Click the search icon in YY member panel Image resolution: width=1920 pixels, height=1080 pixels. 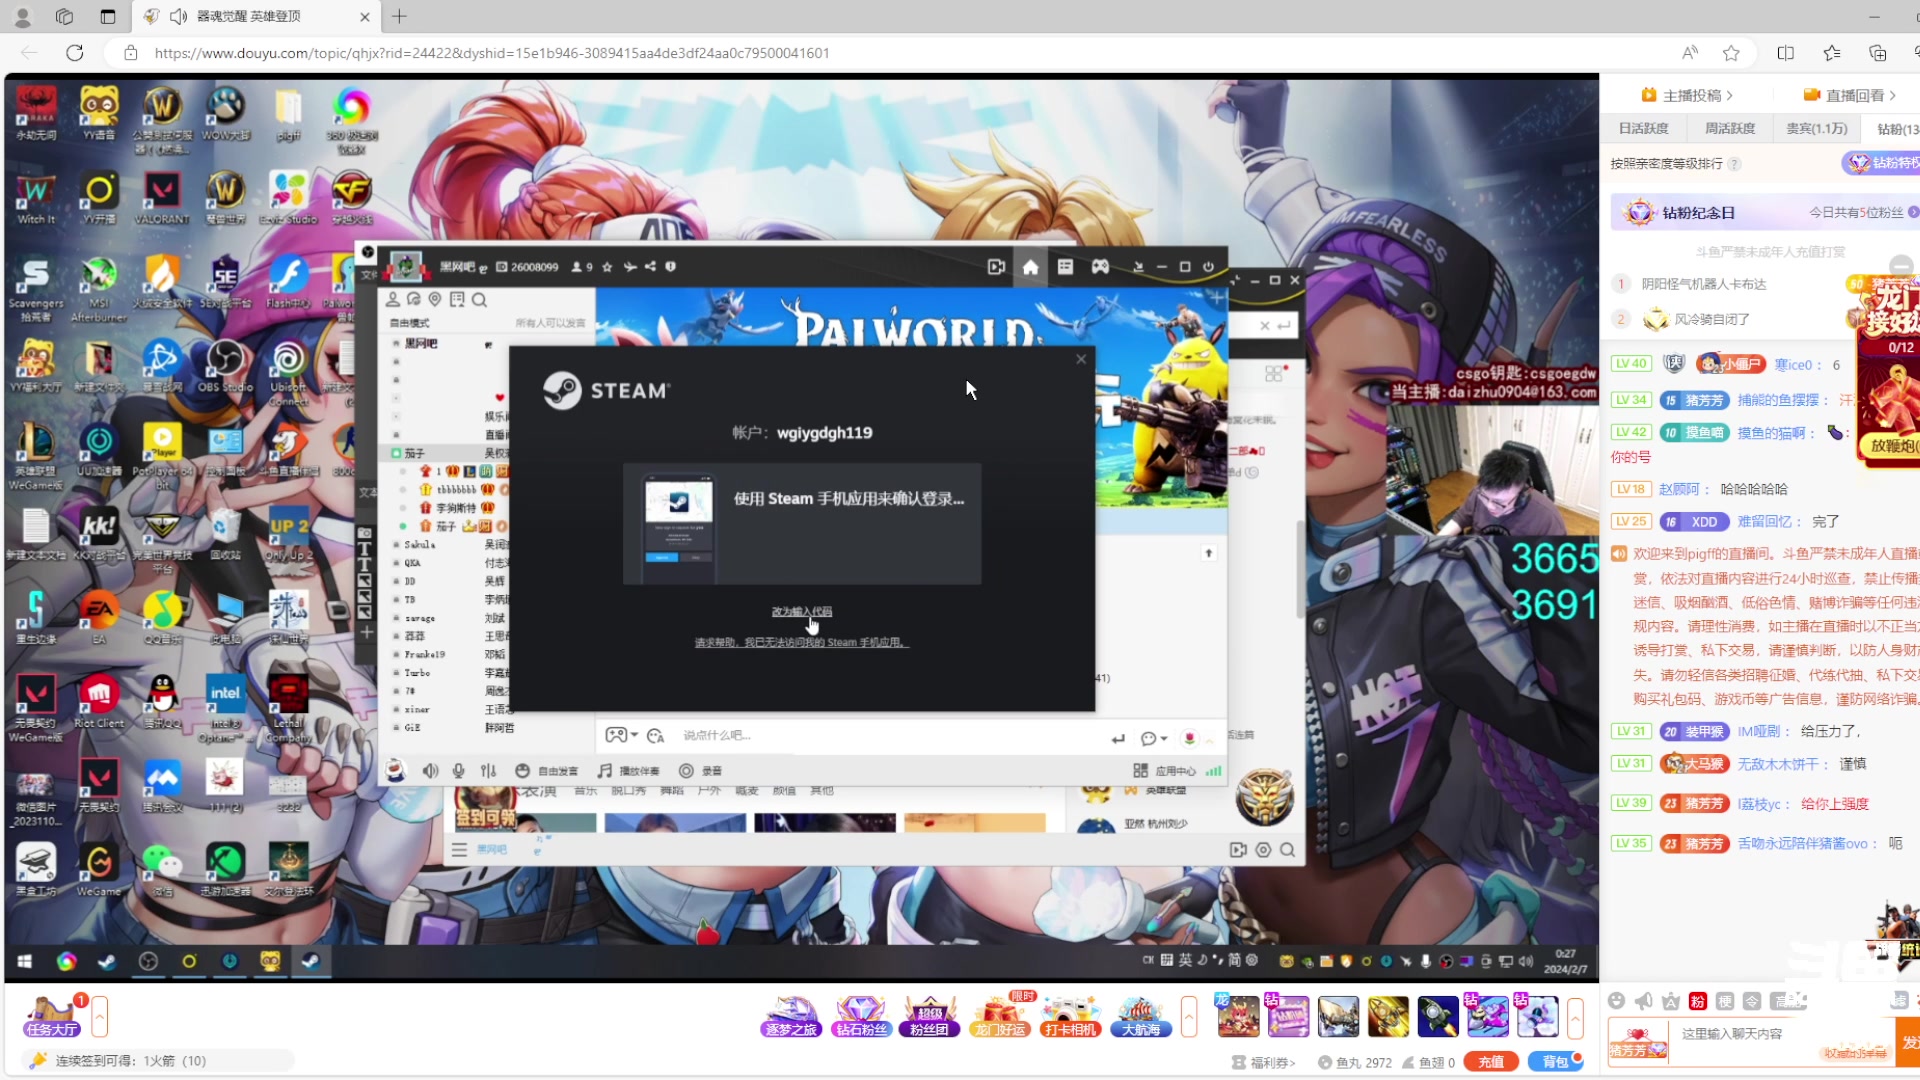click(480, 300)
